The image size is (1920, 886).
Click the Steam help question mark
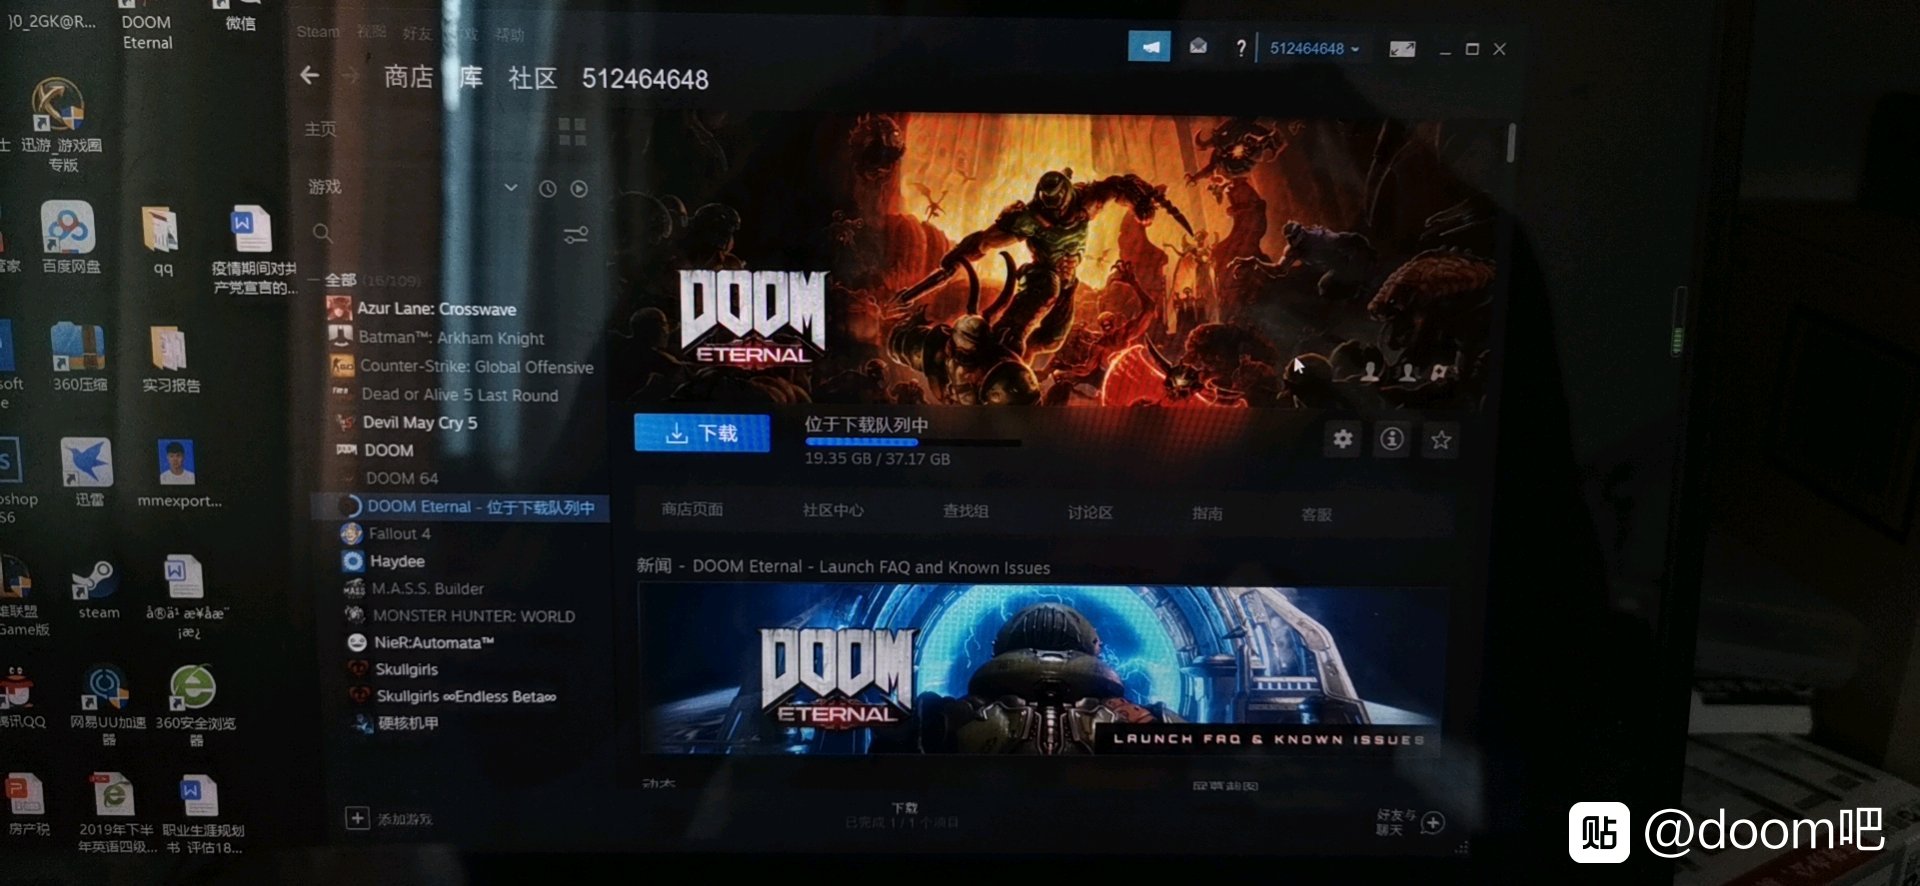1241,48
